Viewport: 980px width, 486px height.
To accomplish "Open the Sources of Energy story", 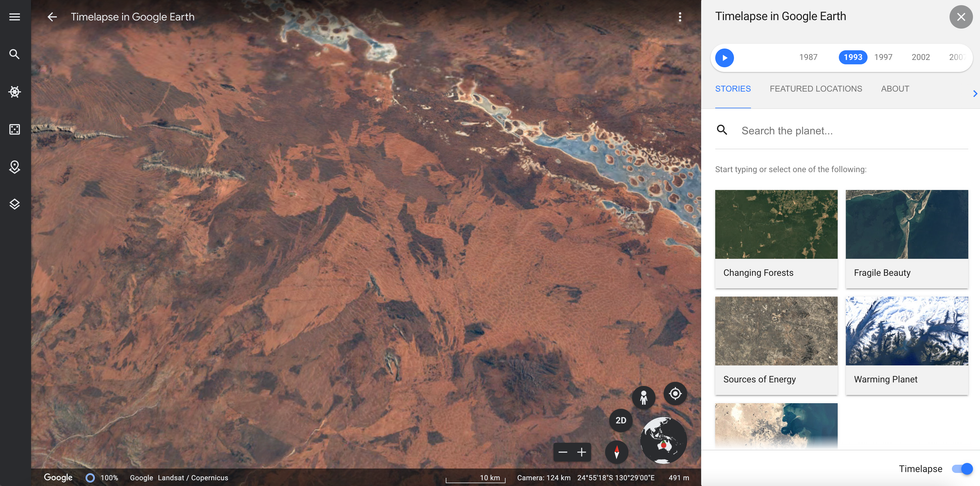I will [x=776, y=345].
